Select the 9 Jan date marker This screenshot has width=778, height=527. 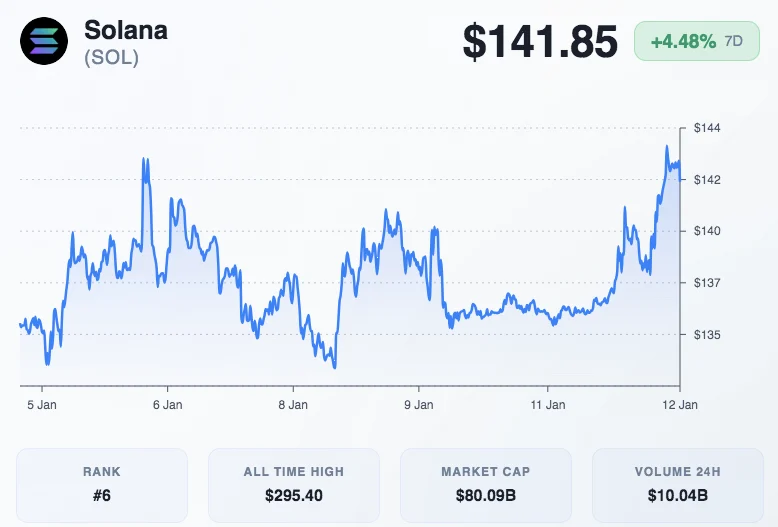coord(418,405)
